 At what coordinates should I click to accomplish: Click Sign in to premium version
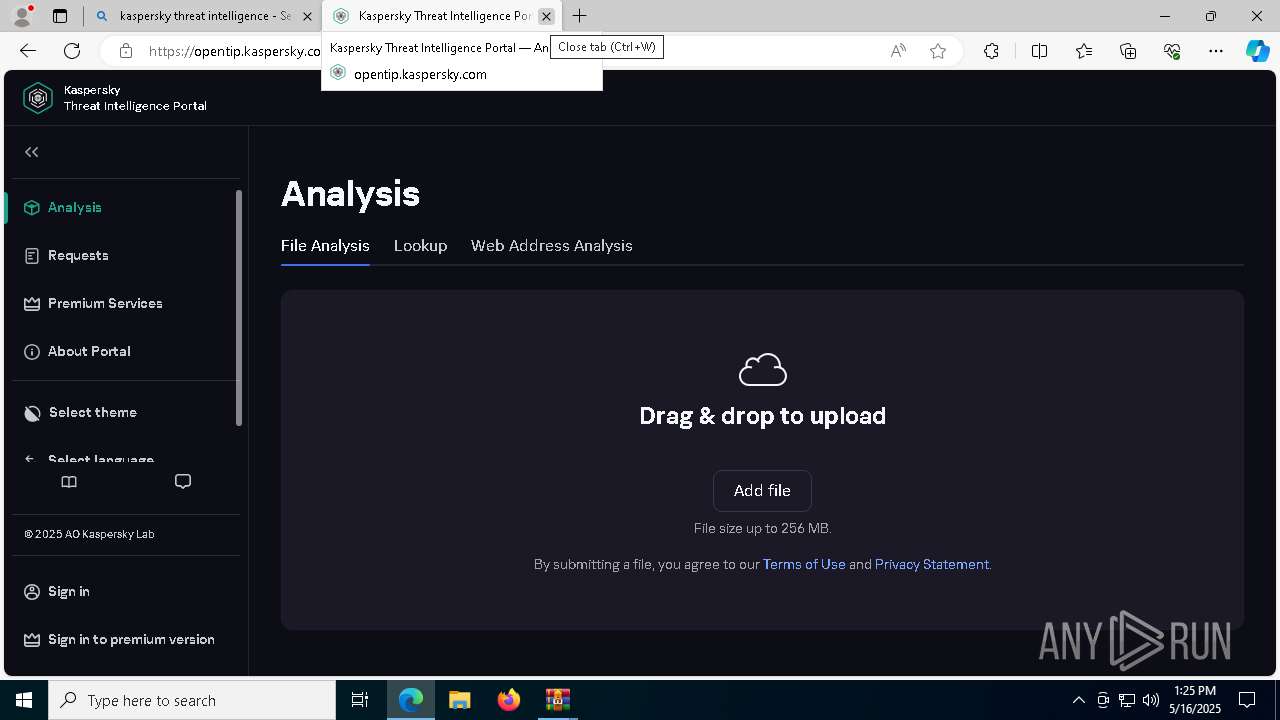[131, 639]
